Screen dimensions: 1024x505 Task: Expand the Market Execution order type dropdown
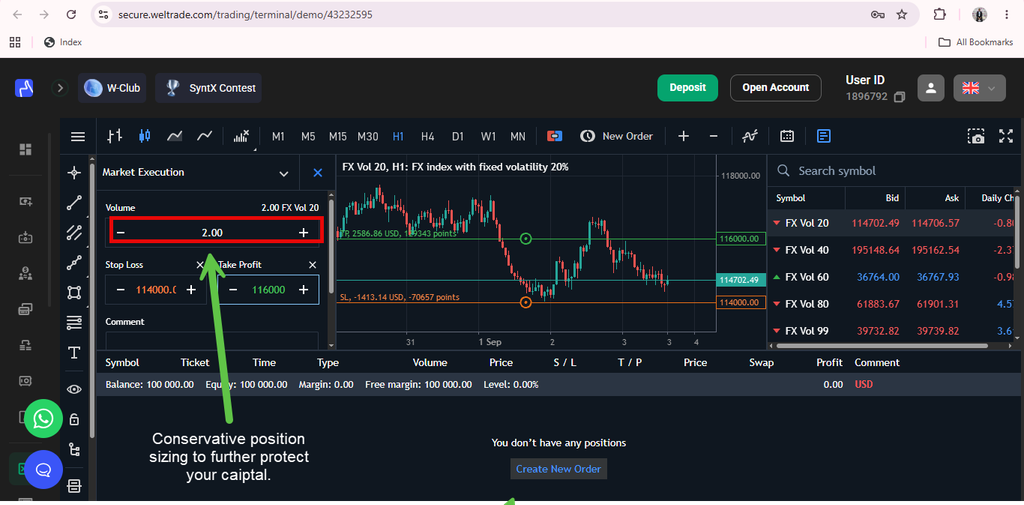pyautogui.click(x=283, y=173)
